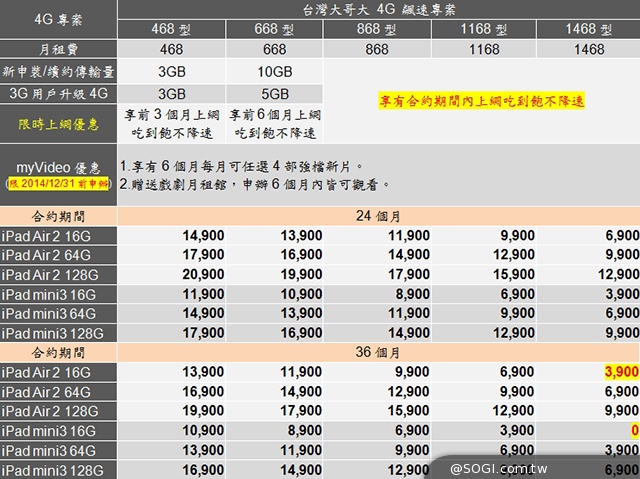Viewport: 640px width, 479px height.
Task: Click the 10GB data allowance cell
Action: 275,72
